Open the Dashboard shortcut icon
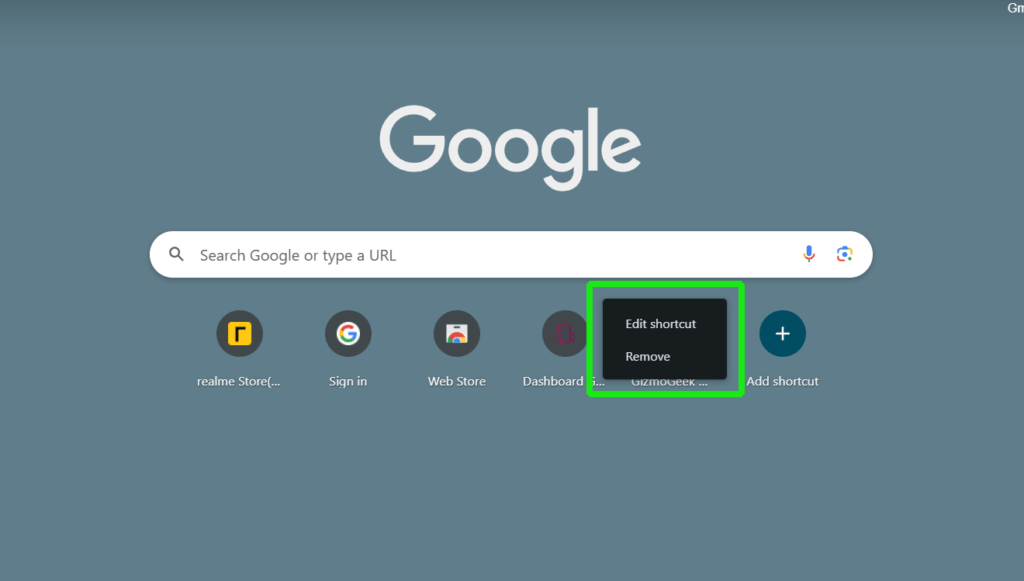This screenshot has width=1024, height=581. [565, 334]
